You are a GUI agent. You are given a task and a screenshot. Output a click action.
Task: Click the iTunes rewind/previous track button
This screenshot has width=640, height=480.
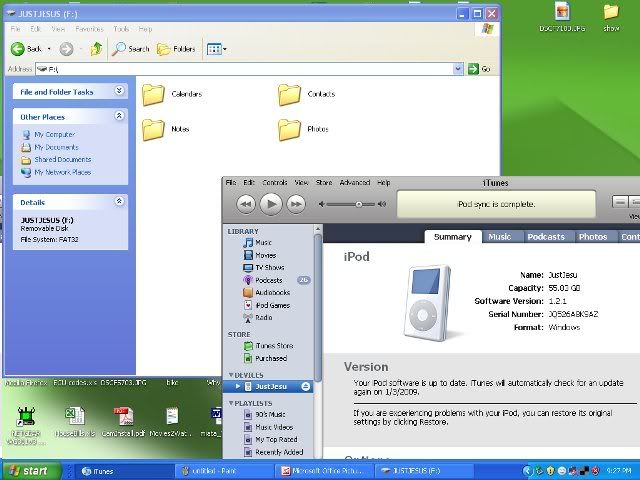[246, 203]
